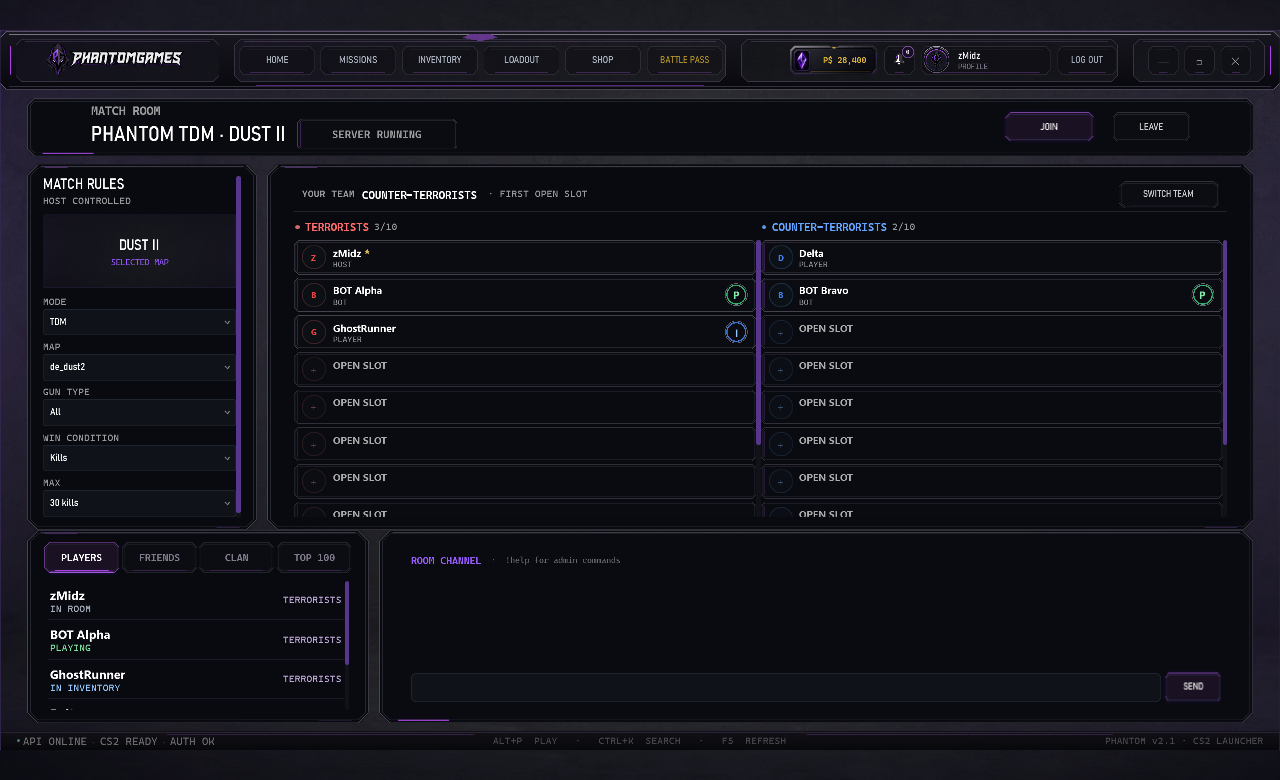Click the 'F5 REFRESH' shortcut hint
The width and height of the screenshot is (1280, 780).
tap(753, 742)
